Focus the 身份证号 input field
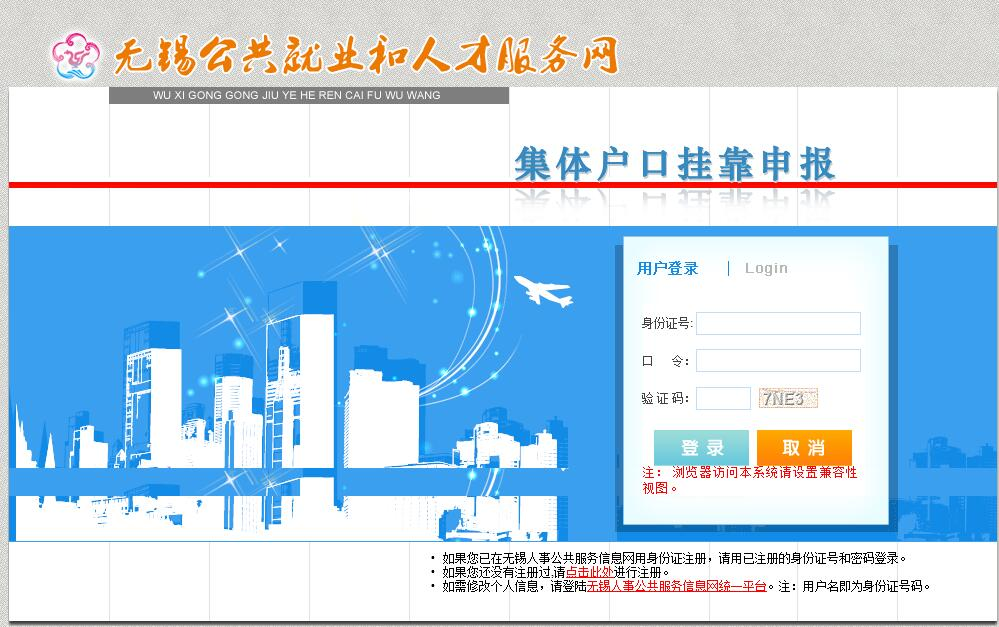Viewport: 999px width, 627px height. 778,323
